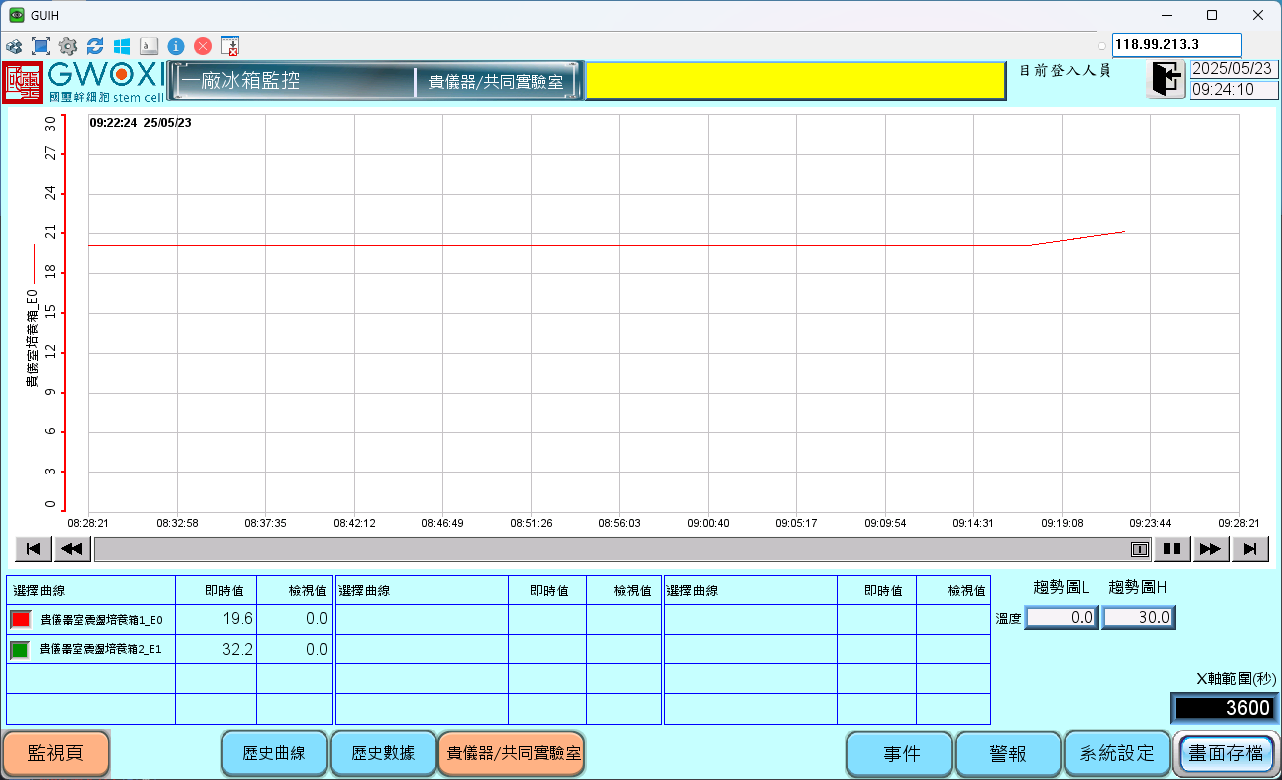Viewport: 1282px width, 780px height.
Task: Open the blue info icon
Action: click(x=176, y=46)
